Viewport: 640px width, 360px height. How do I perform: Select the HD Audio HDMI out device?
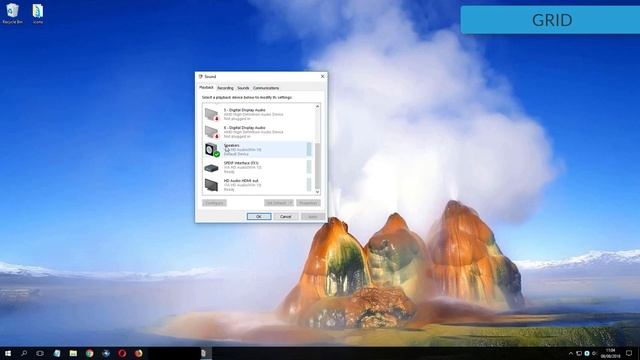coord(258,184)
